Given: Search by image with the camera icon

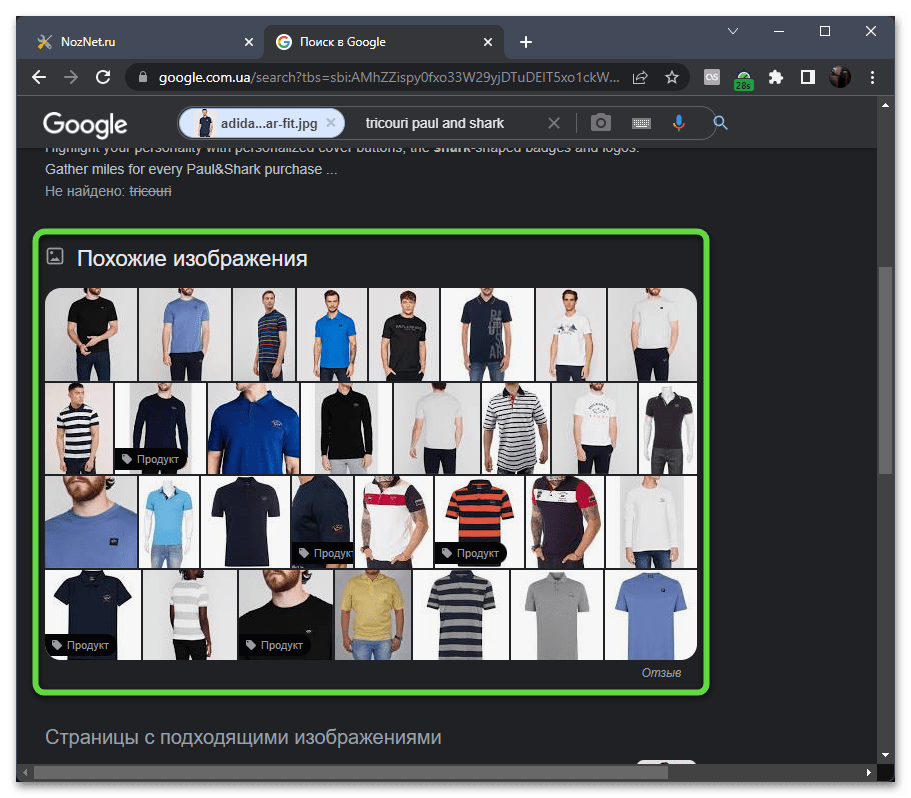Looking at the screenshot, I should 601,123.
